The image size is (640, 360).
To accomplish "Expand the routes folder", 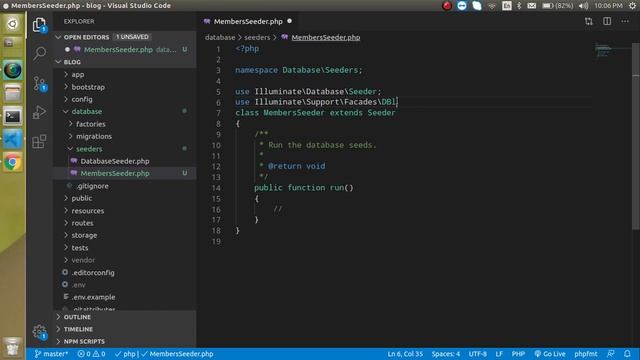I will click(82, 223).
